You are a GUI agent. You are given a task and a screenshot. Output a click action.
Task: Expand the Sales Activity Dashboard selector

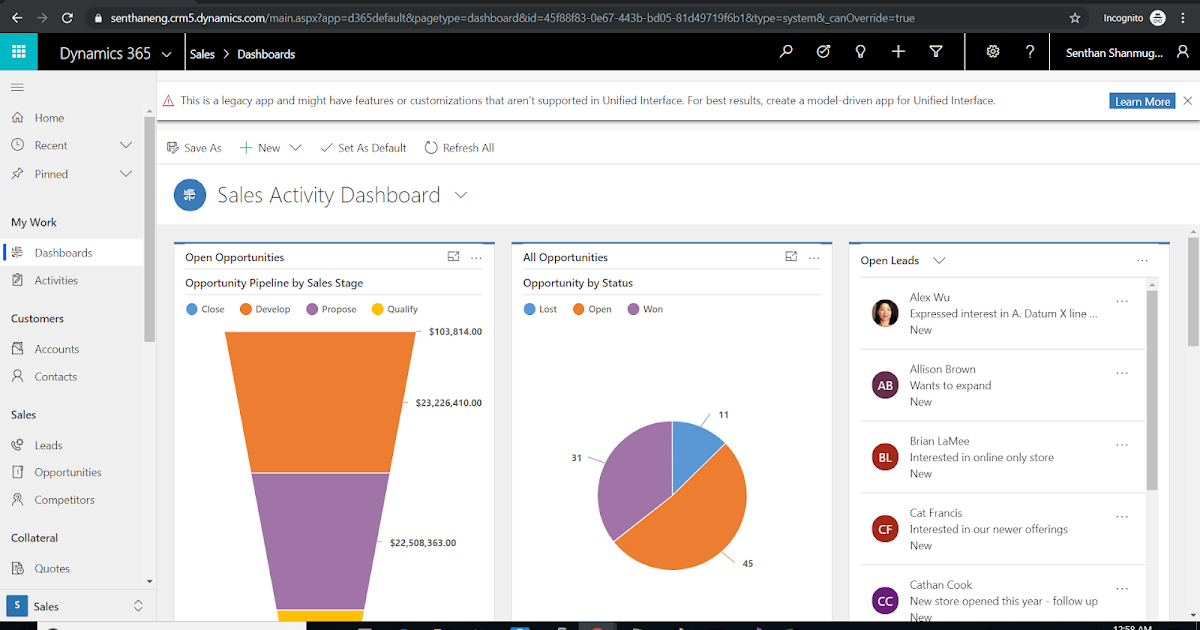pyautogui.click(x=460, y=195)
